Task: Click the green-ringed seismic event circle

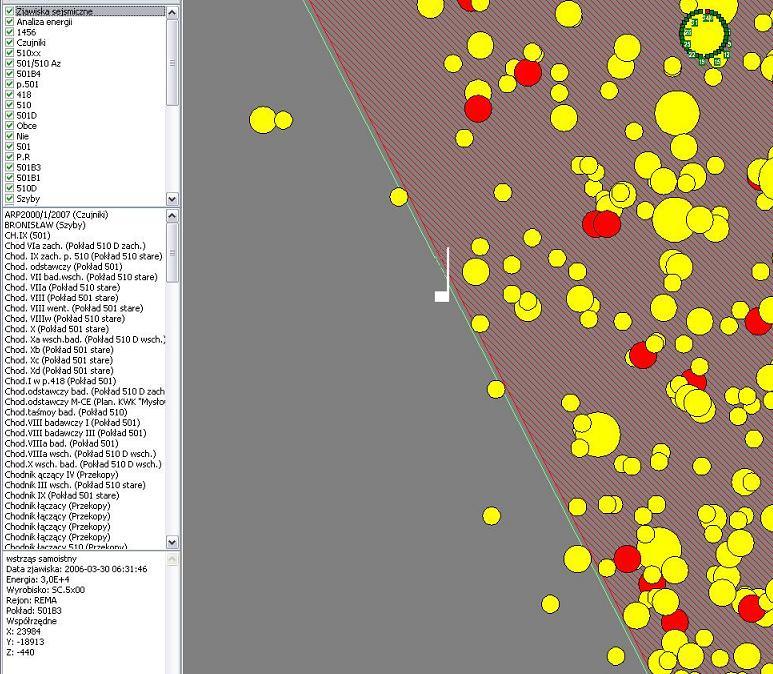Action: [x=705, y=35]
